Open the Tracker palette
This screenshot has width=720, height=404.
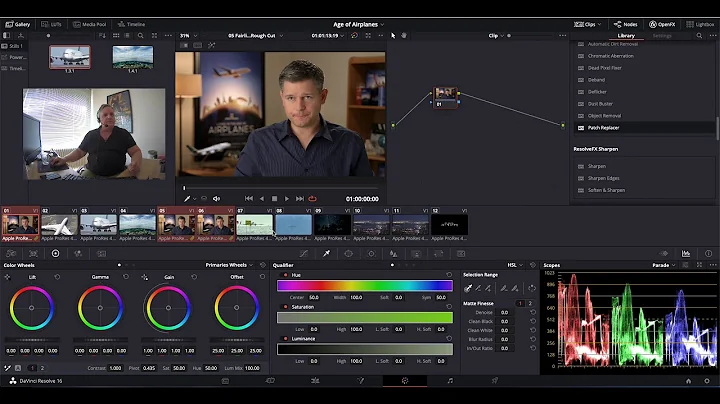coord(371,253)
